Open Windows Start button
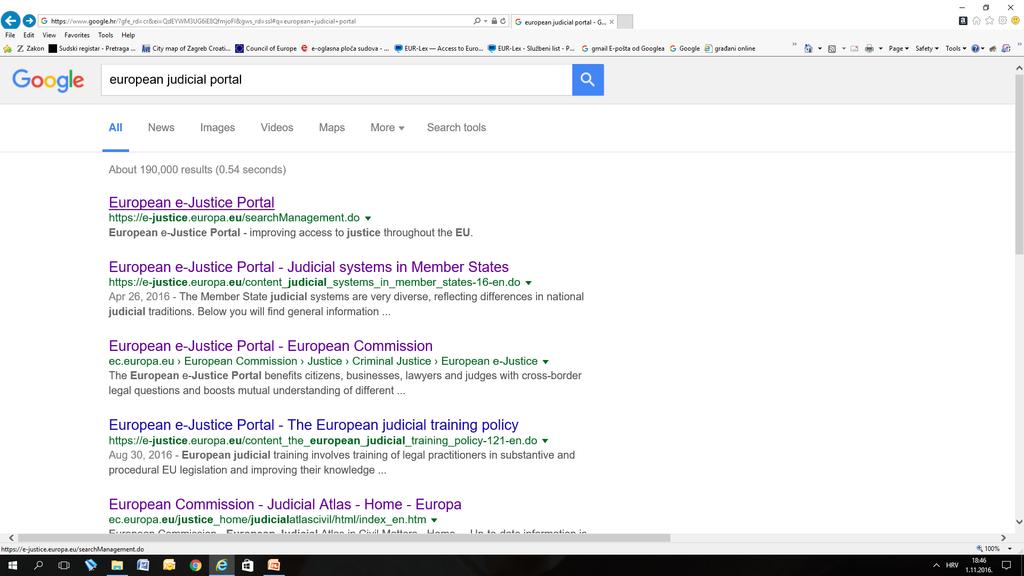This screenshot has height=576, width=1024. [x=12, y=566]
